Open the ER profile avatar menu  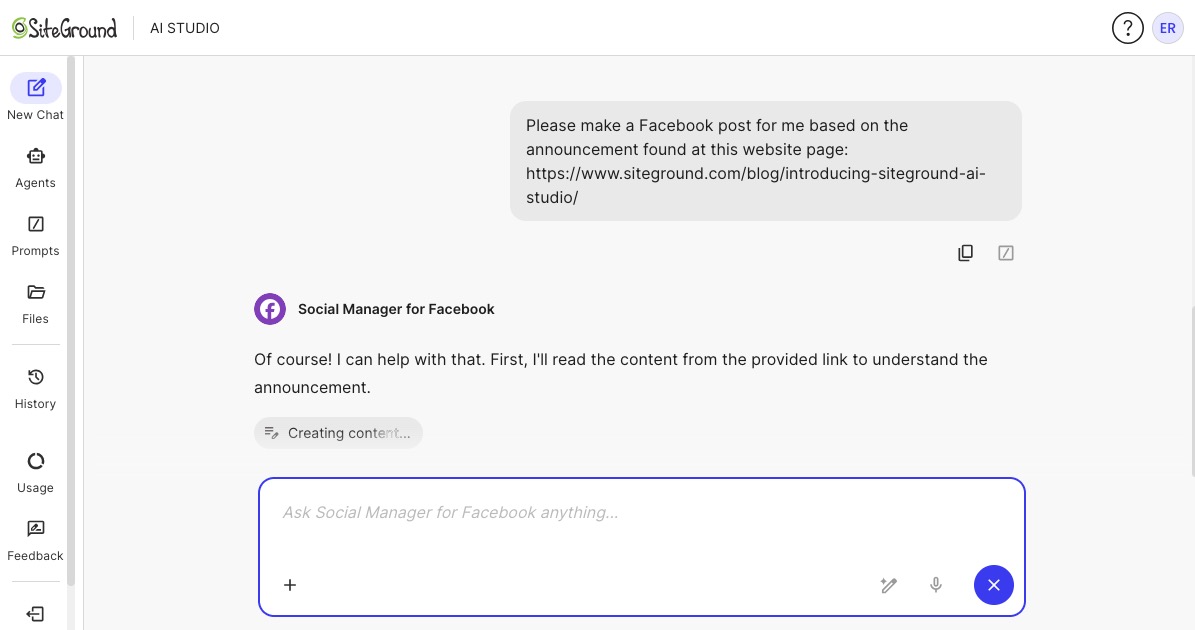[1167, 27]
